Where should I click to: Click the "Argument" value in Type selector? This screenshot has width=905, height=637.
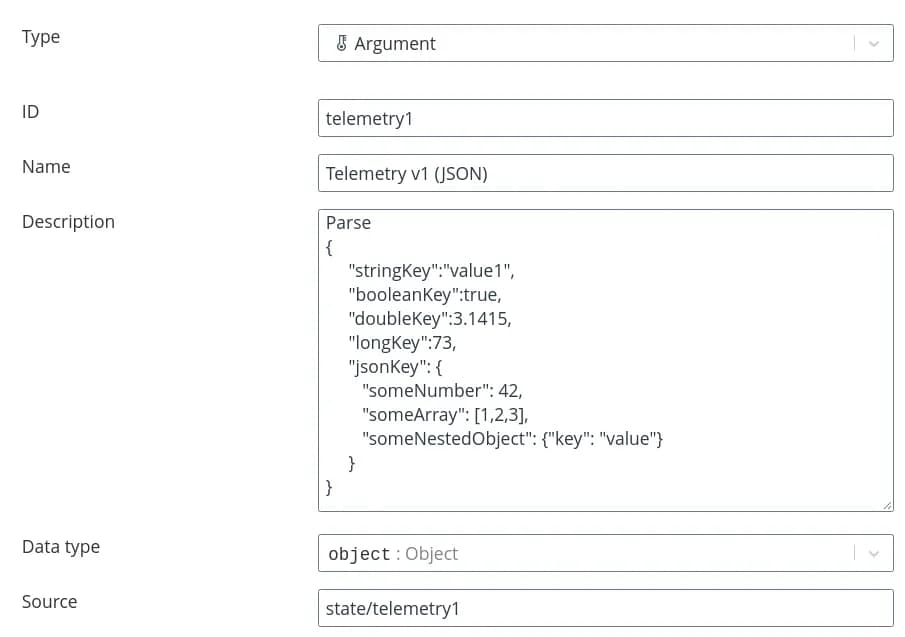click(x=395, y=44)
